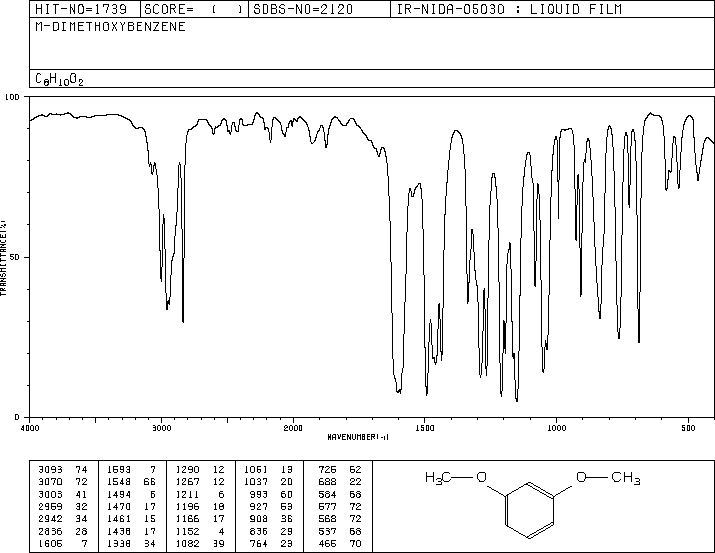
Task: Click the 2000 wavenumber axis label
Action: pos(293,428)
